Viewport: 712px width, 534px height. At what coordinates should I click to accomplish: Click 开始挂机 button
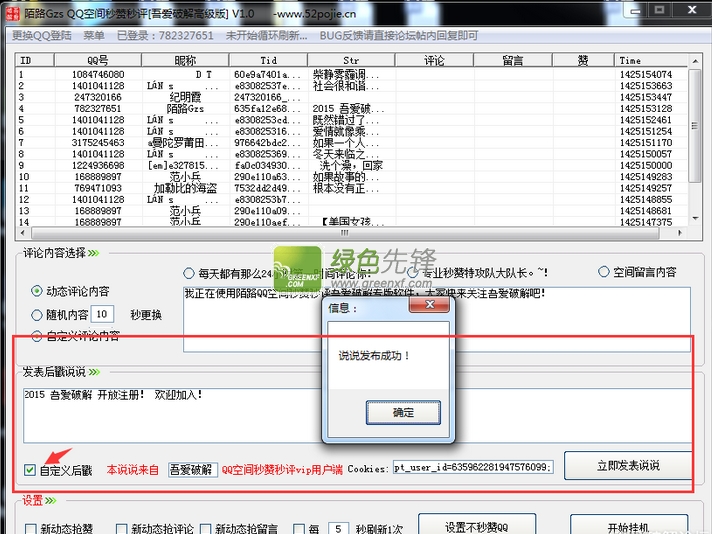628,525
